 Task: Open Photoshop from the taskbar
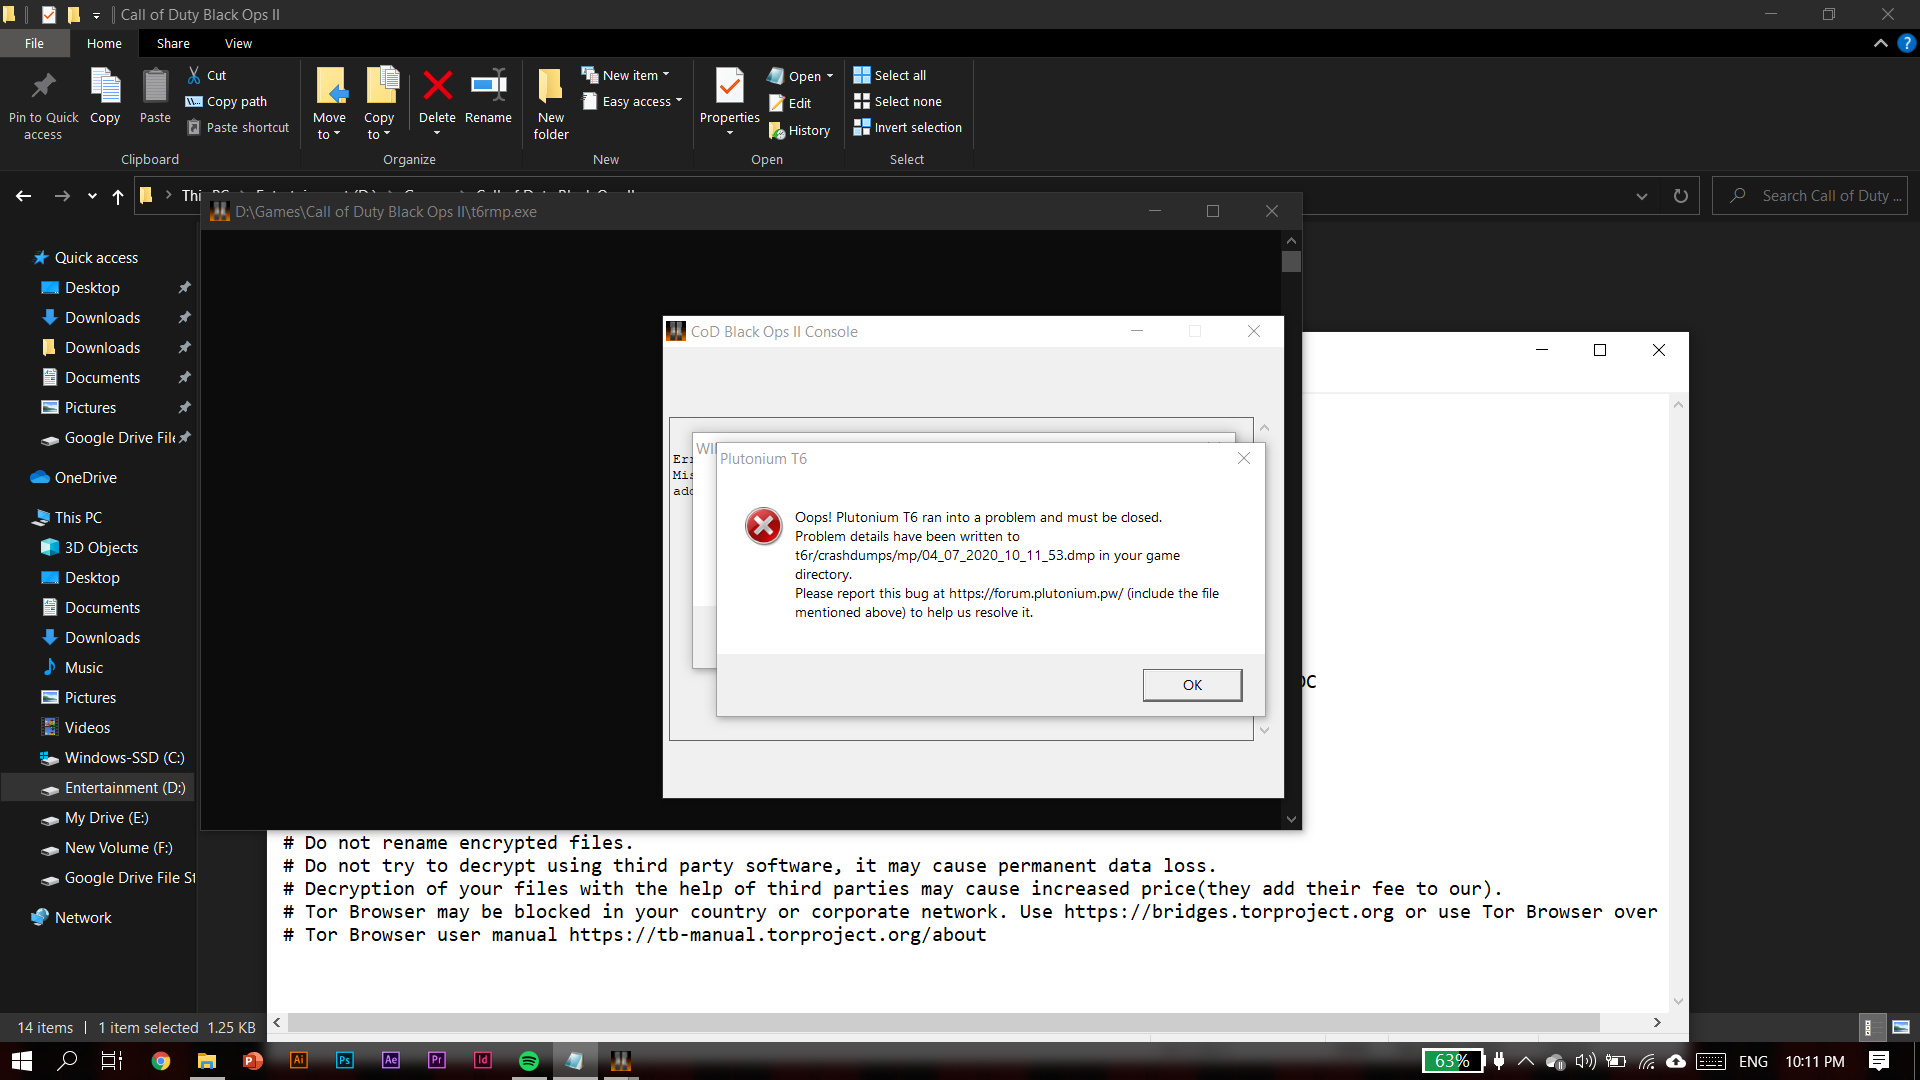coord(345,1061)
